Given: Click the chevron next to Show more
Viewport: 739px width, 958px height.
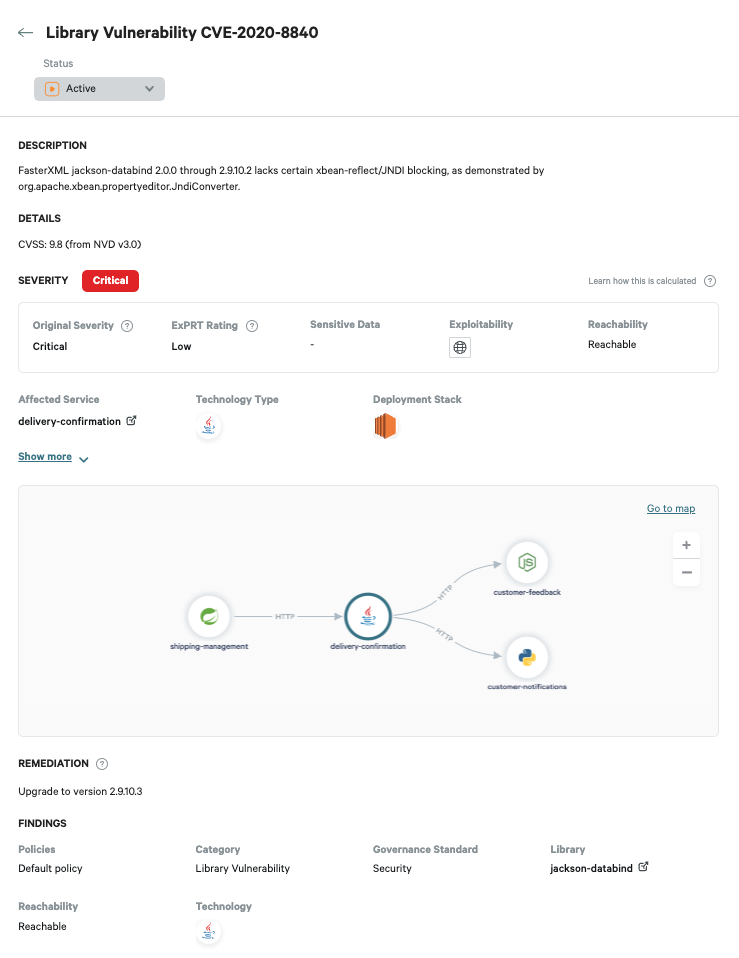Looking at the screenshot, I should click(x=84, y=459).
